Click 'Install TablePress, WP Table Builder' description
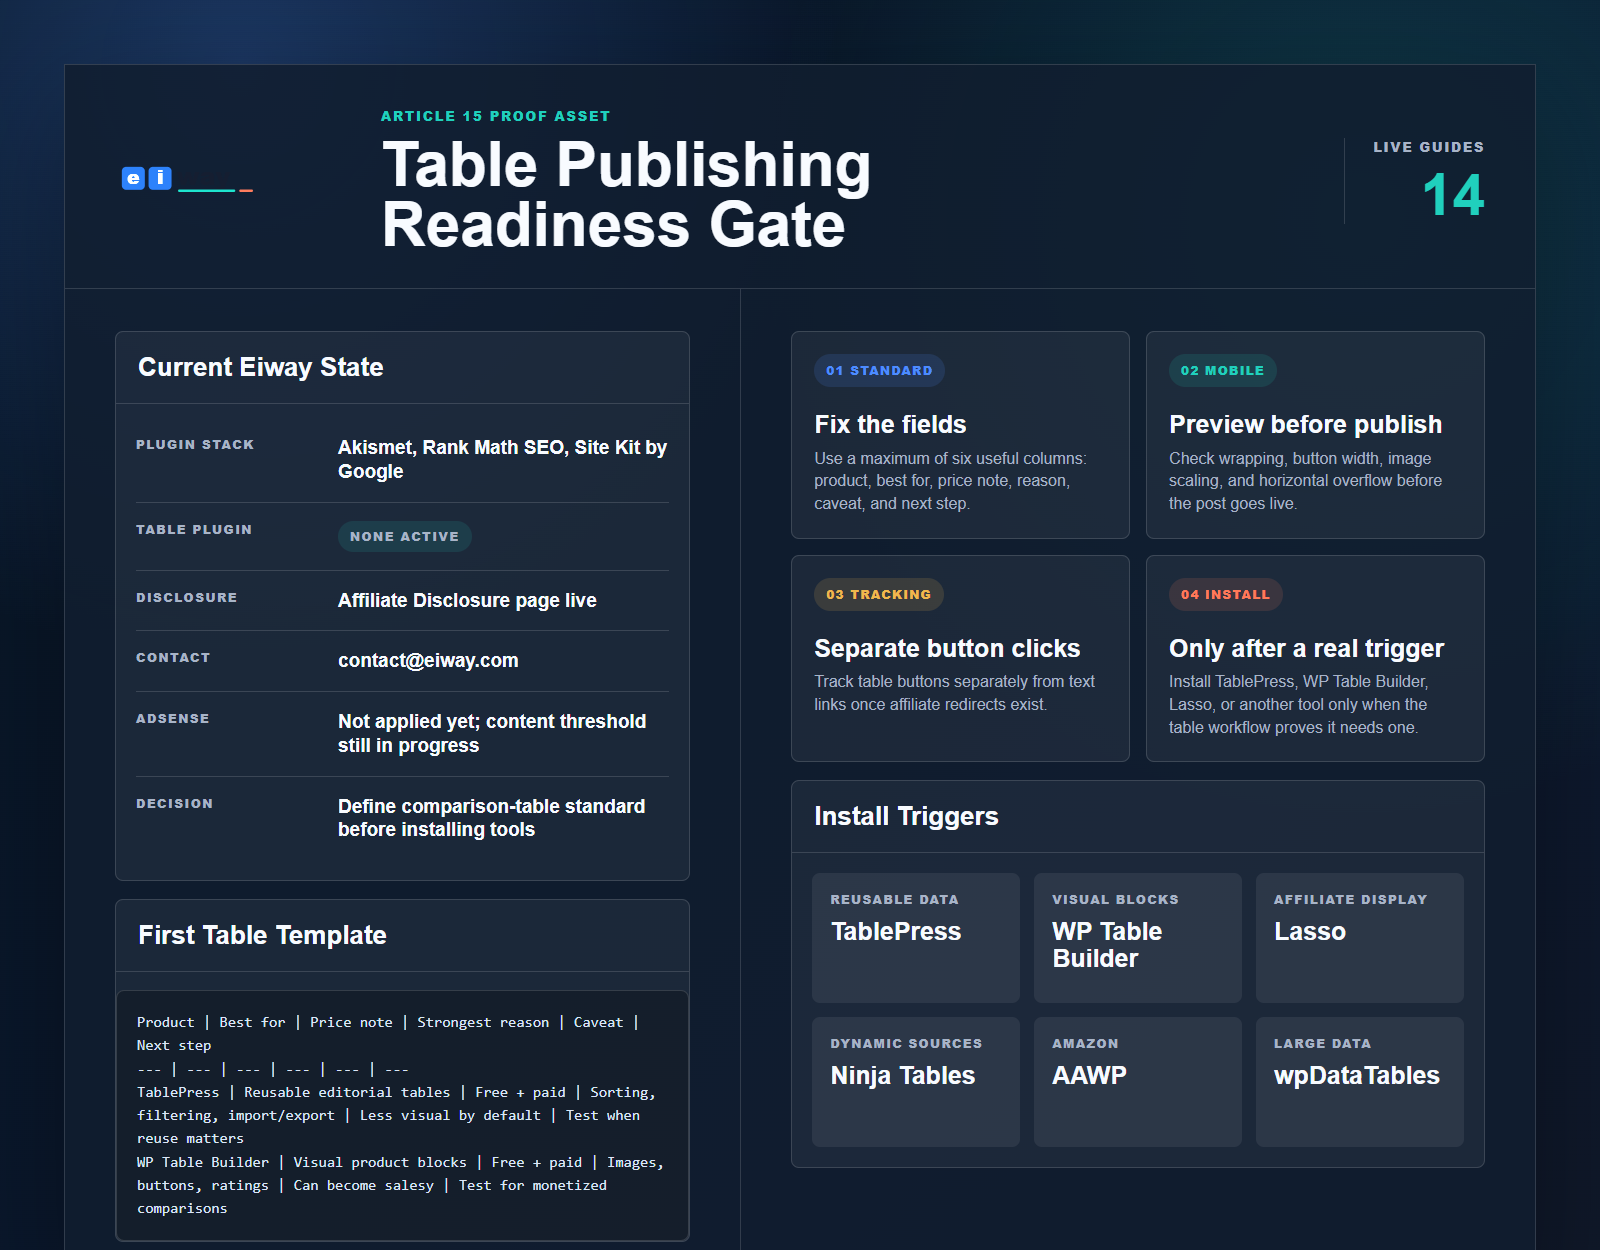 point(1298,704)
